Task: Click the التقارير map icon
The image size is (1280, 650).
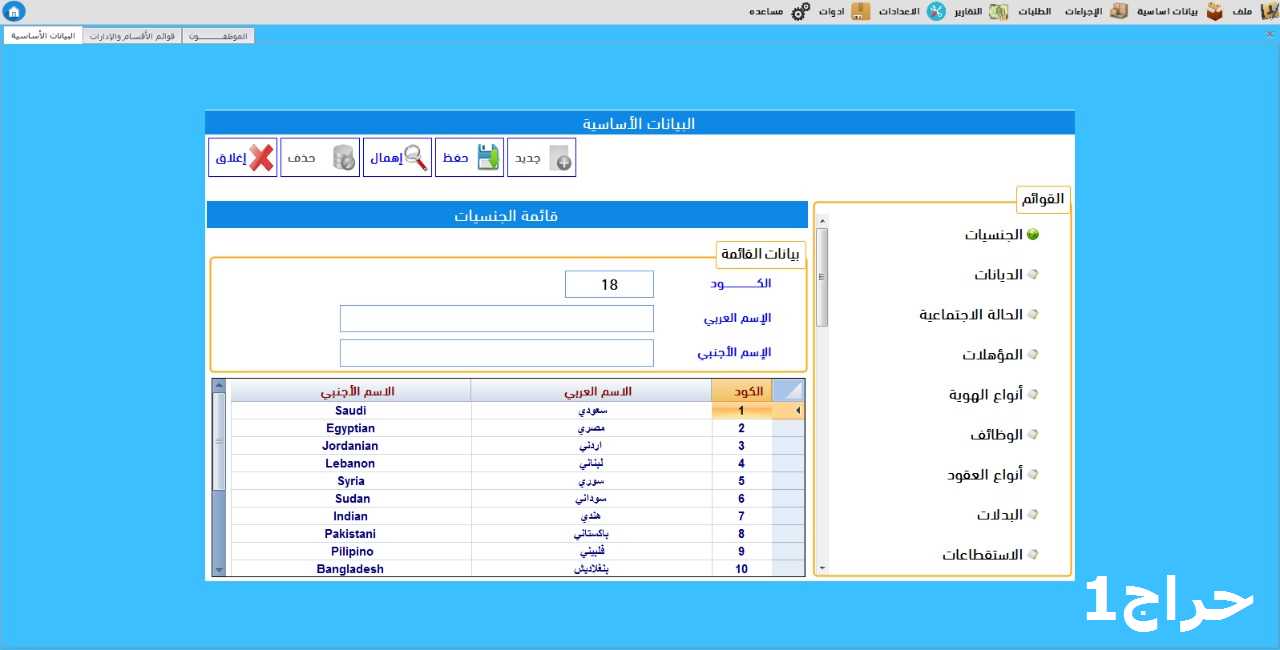Action: pos(998,11)
